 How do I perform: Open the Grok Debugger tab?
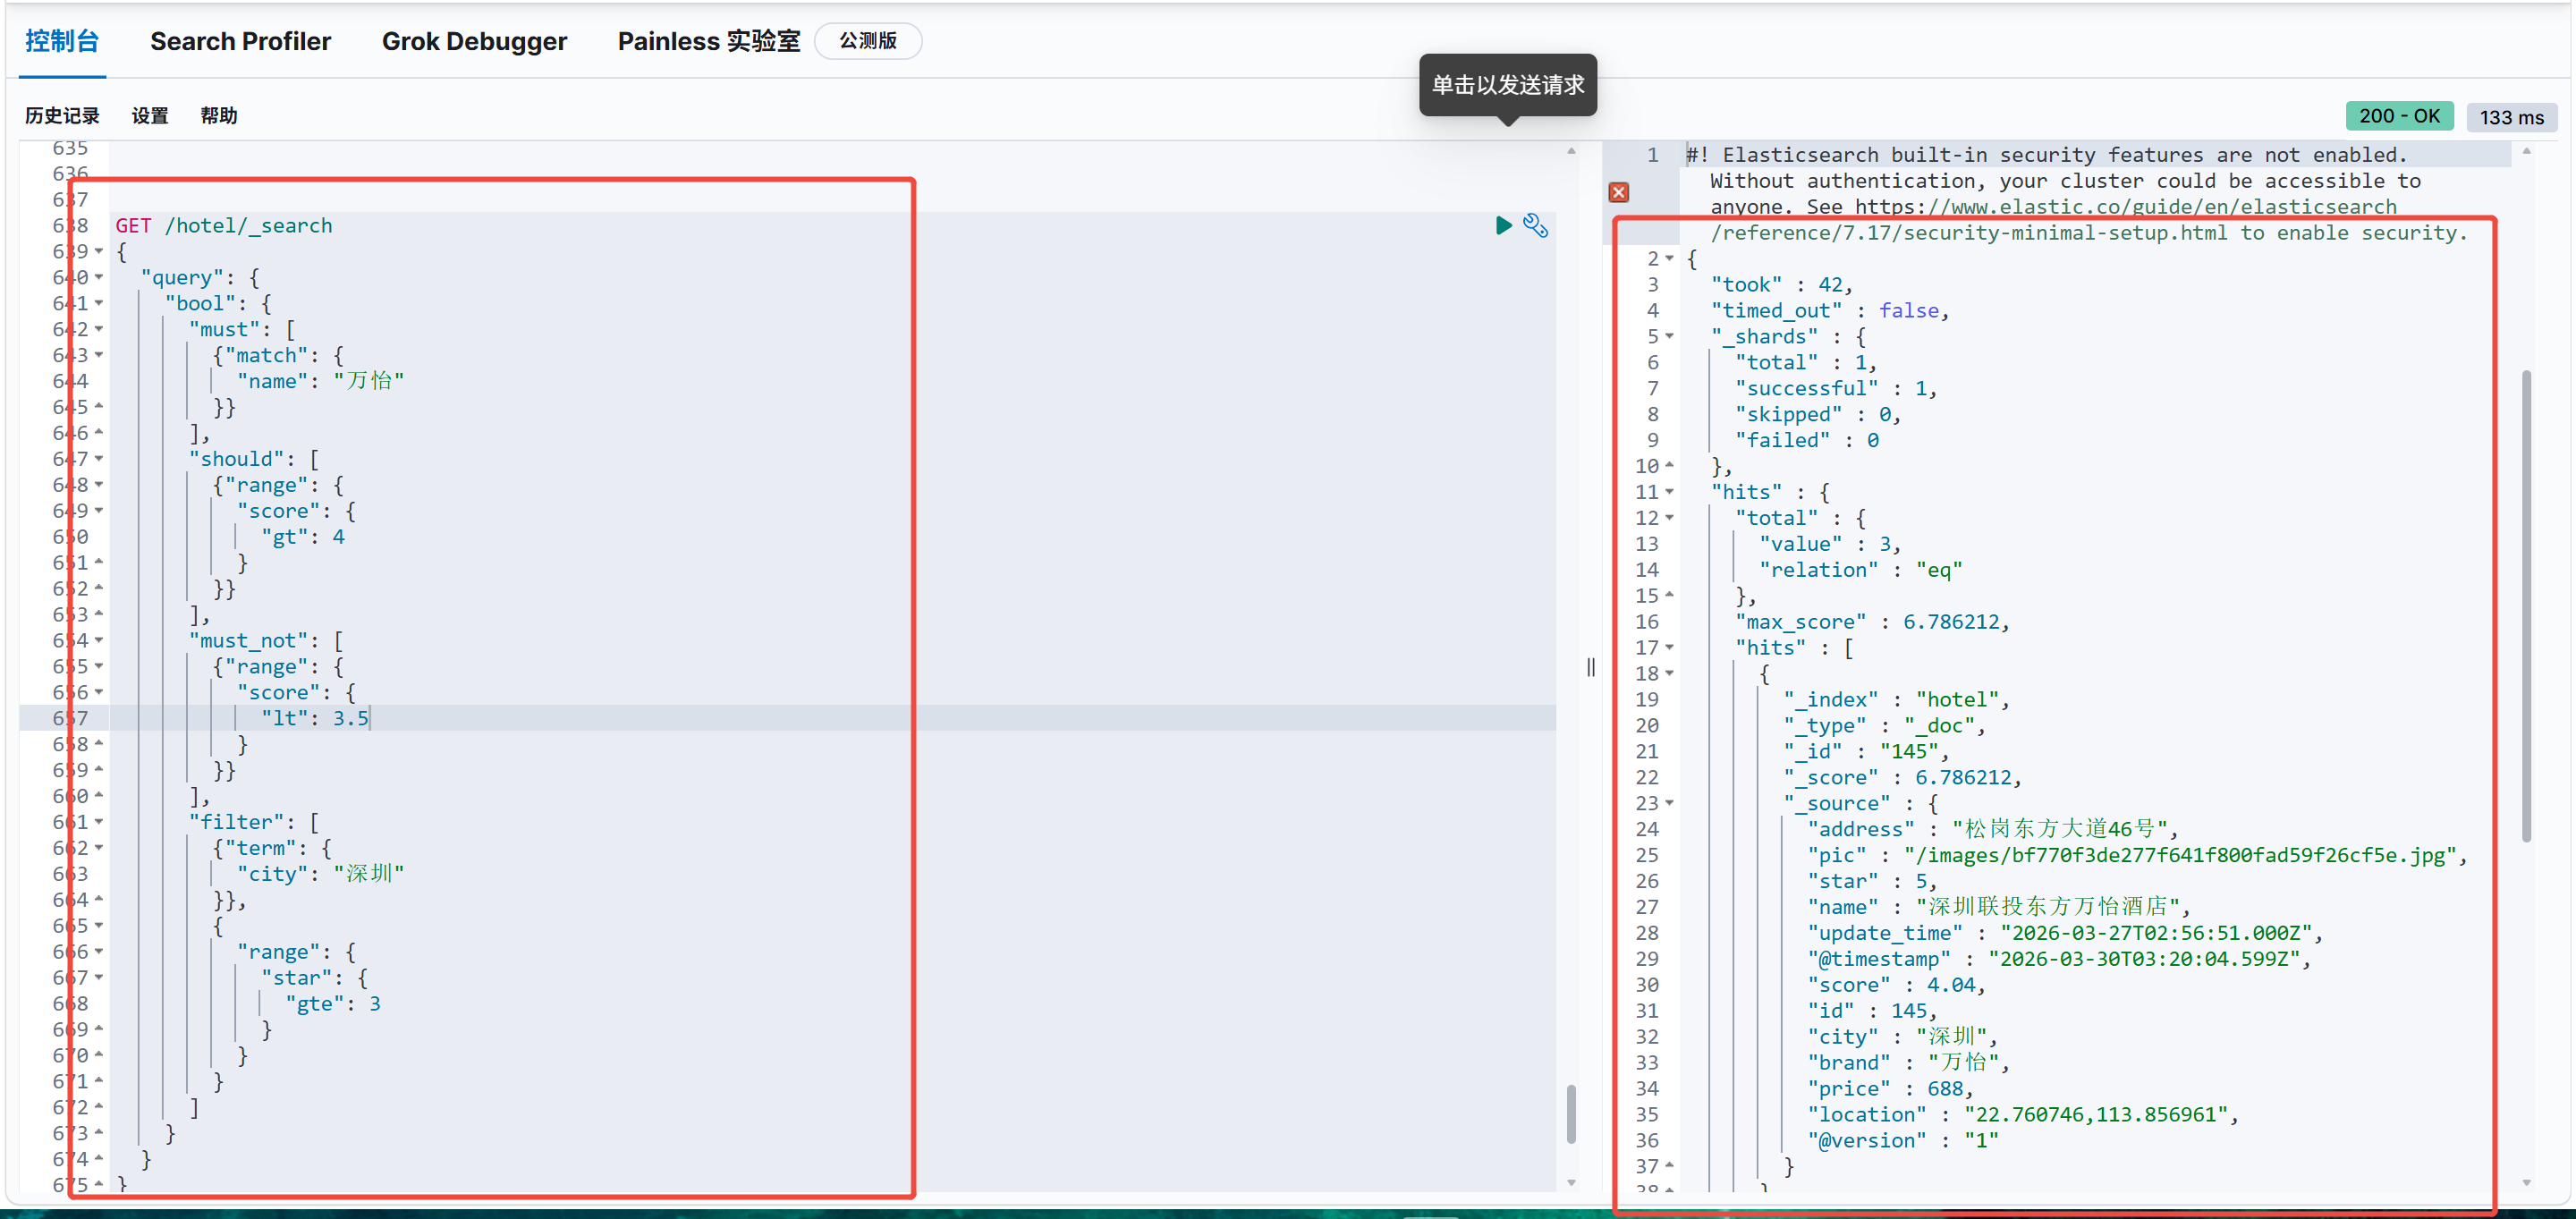(x=474, y=41)
